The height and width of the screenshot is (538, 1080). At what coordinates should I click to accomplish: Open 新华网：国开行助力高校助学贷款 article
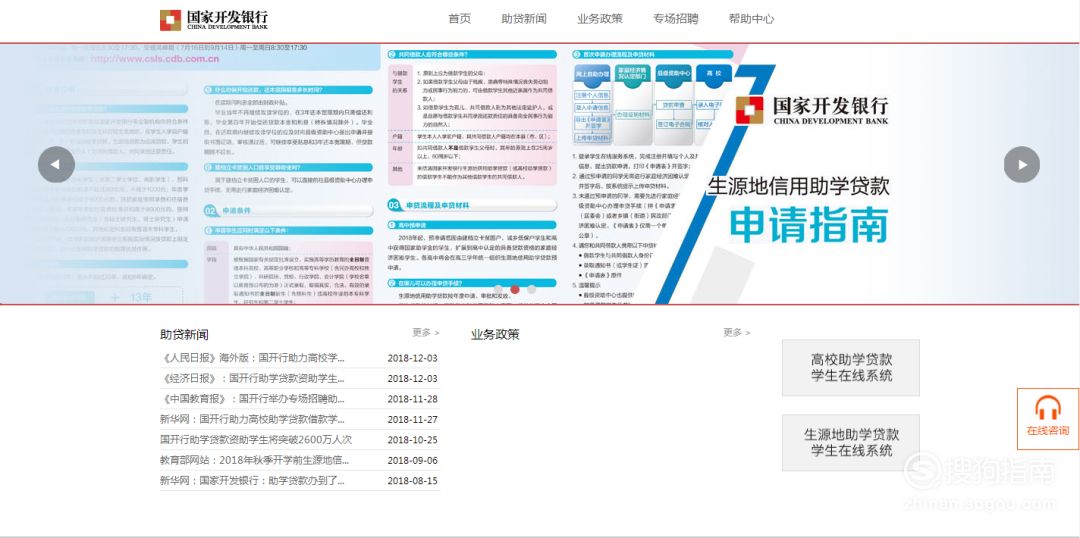[x=253, y=419]
